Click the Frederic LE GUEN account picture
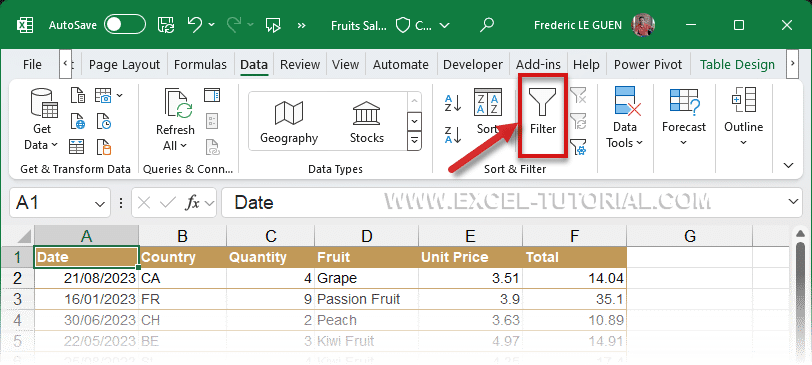This screenshot has height=365, width=812. 643,24
